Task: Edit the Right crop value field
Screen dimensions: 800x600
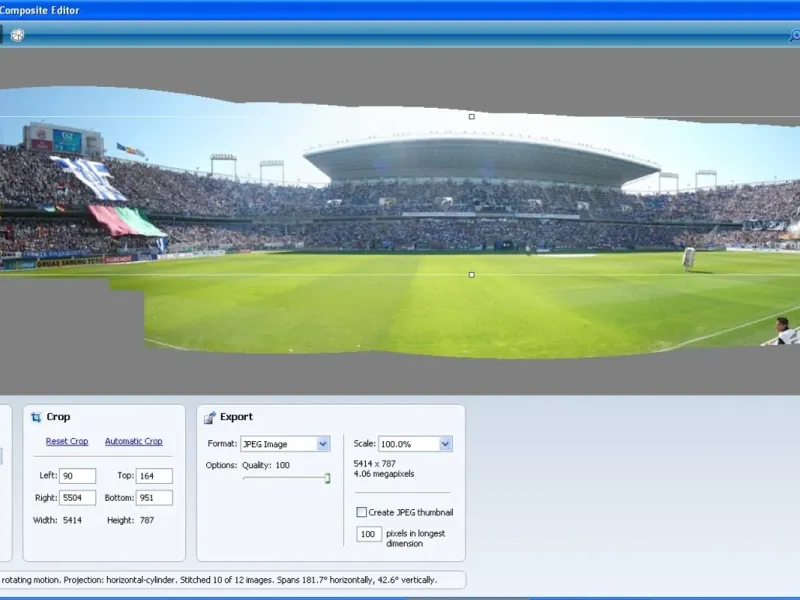Action: click(x=78, y=497)
